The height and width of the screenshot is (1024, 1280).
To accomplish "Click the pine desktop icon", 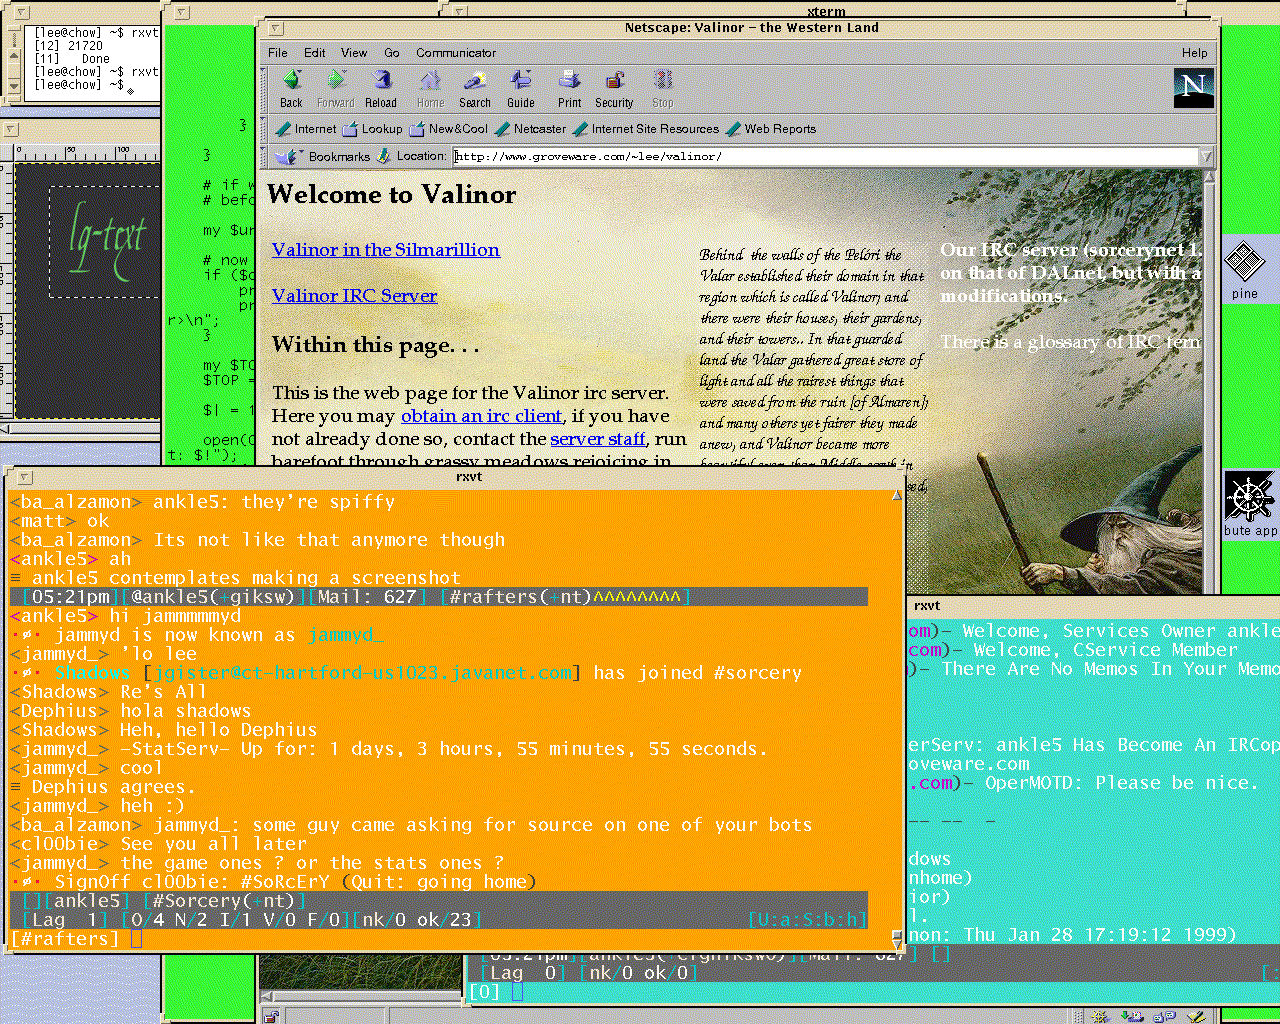I will coord(1246,269).
